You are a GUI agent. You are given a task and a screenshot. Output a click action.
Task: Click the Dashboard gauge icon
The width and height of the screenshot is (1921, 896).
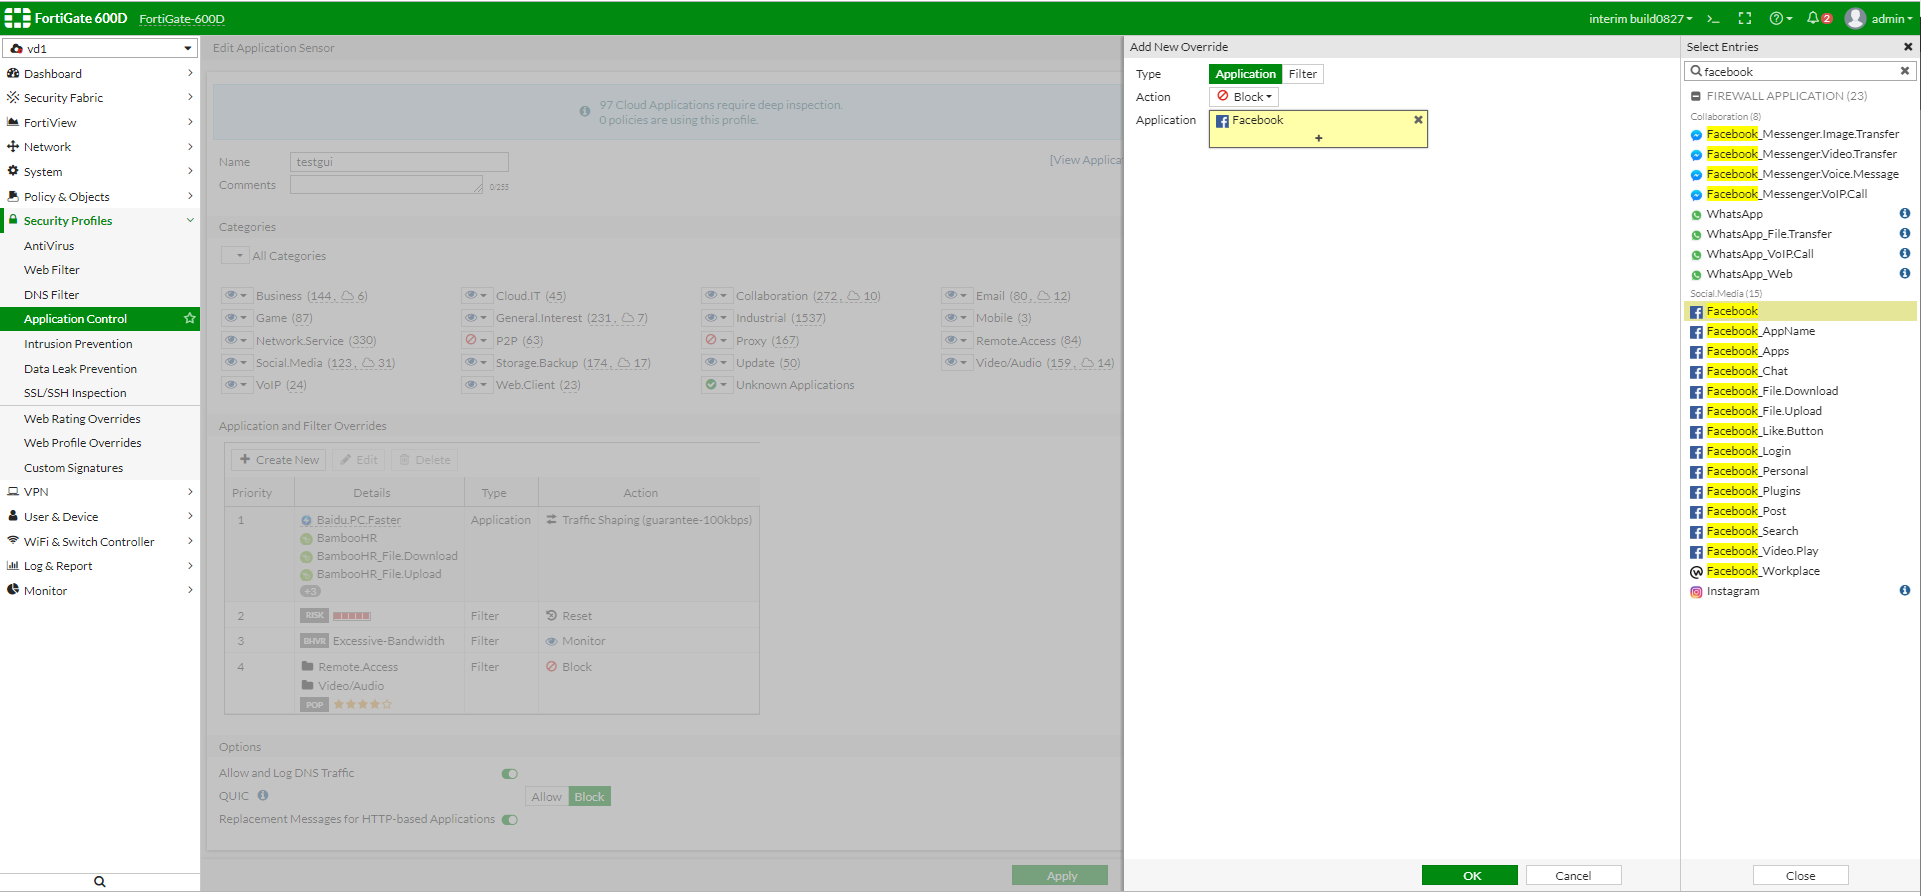13,73
